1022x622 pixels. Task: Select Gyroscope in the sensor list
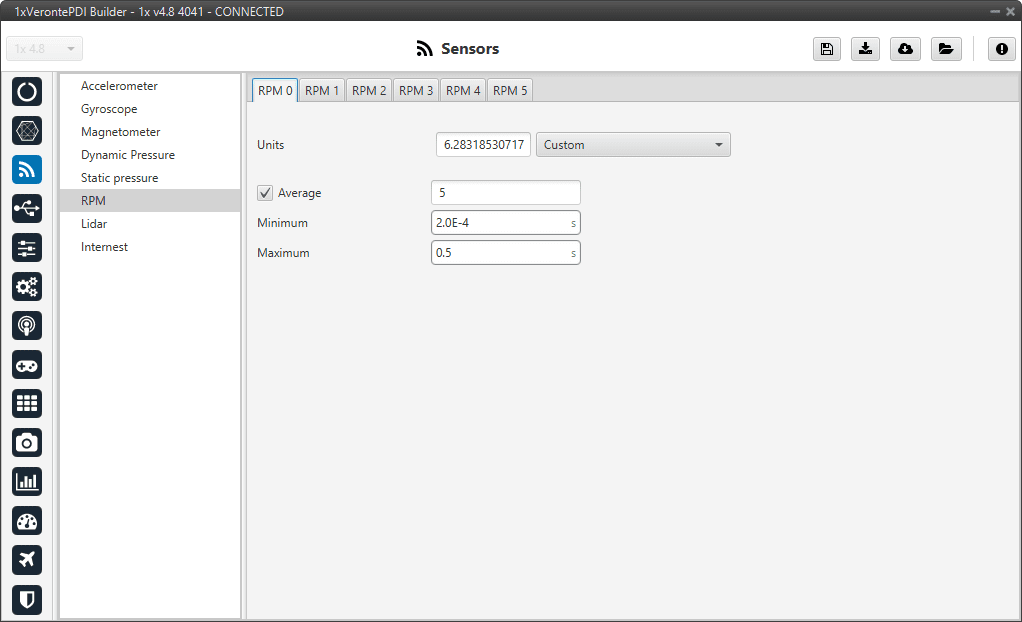click(x=109, y=109)
